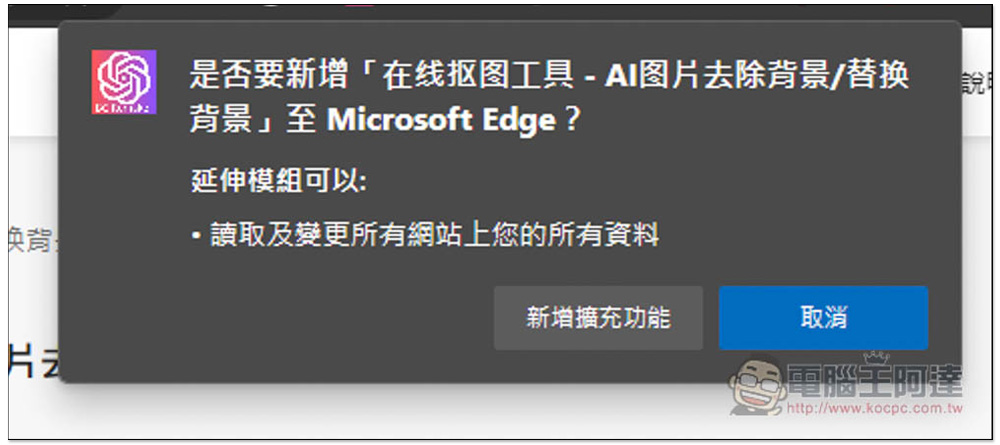Click the bullet point before 讀取及變更

pyautogui.click(x=196, y=237)
